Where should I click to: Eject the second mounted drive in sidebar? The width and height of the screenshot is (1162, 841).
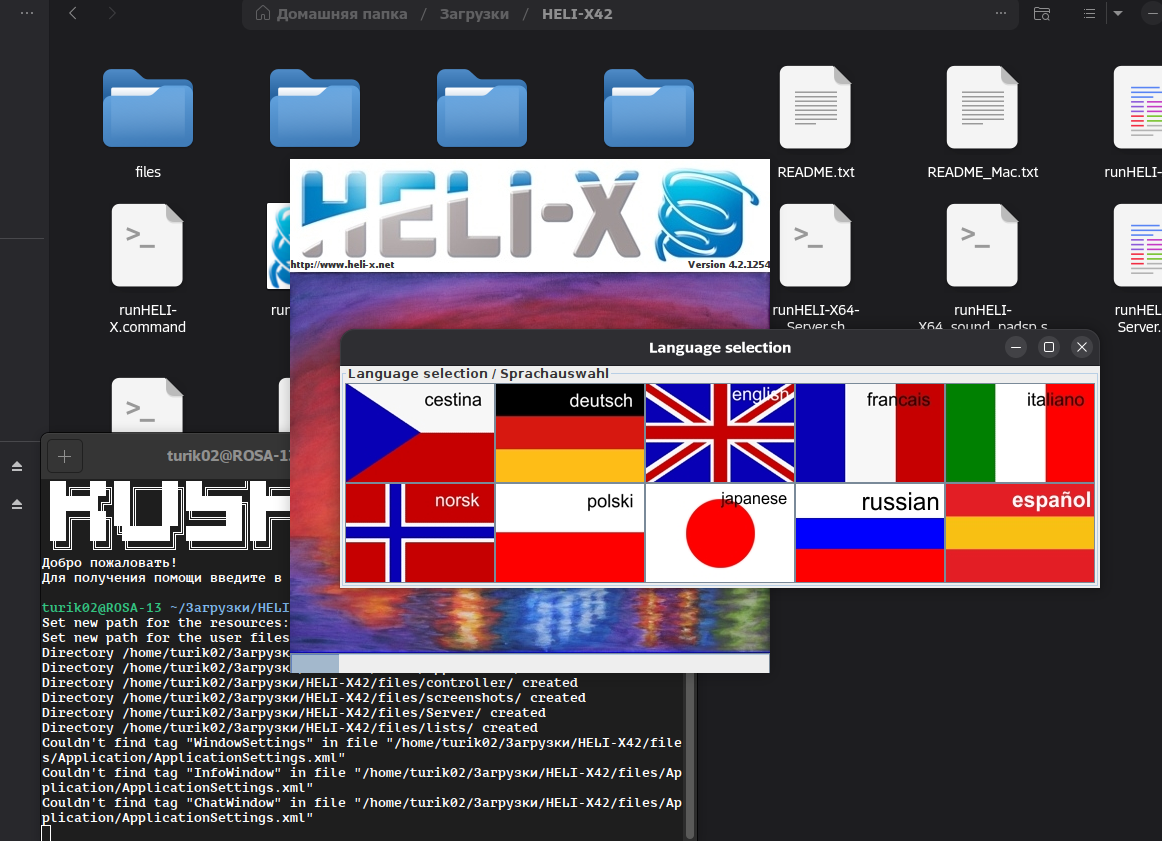[16, 504]
